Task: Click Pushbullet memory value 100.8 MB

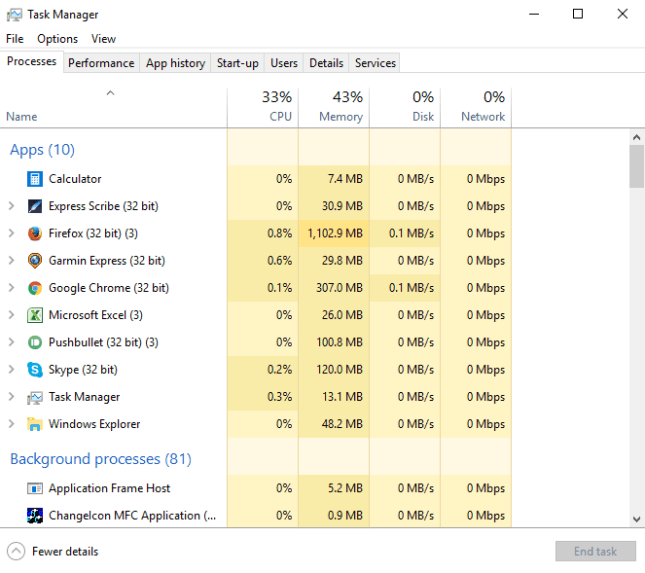Action: 339,342
